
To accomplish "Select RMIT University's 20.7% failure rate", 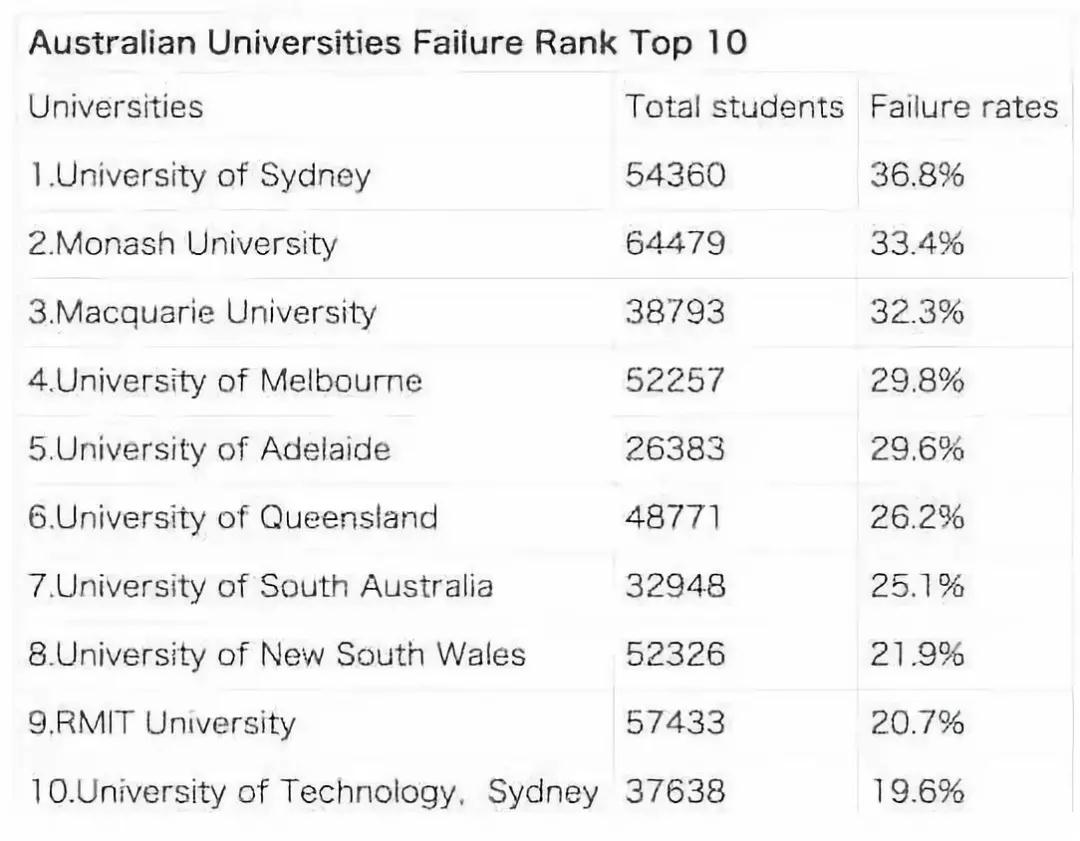I will 917,723.
